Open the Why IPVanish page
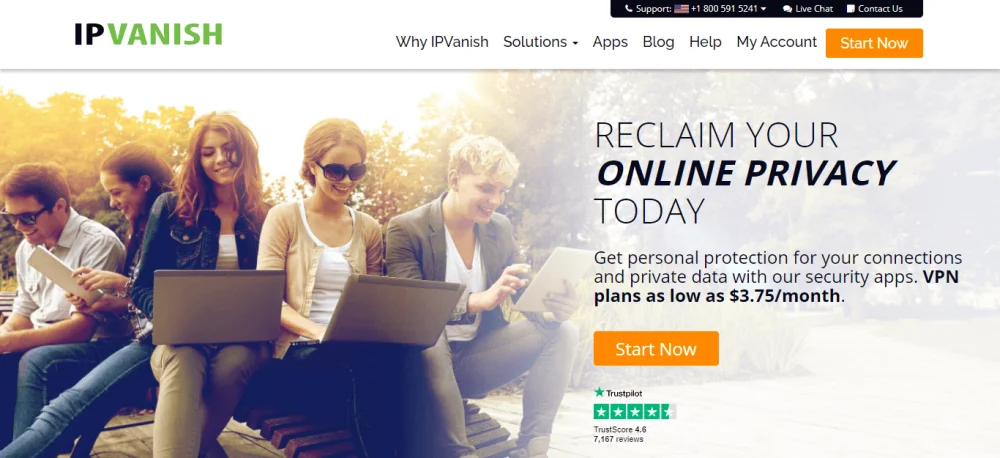Image resolution: width=1000 pixels, height=458 pixels. click(x=442, y=42)
